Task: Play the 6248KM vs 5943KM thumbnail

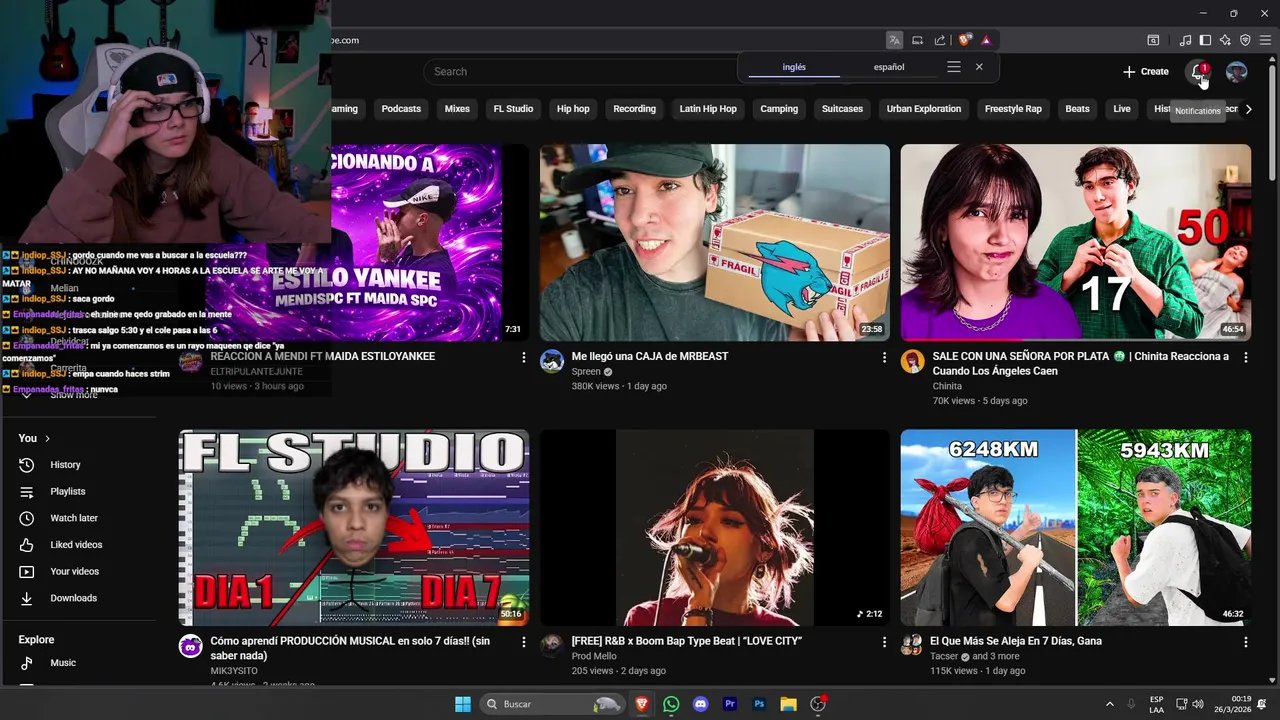Action: tap(1076, 528)
